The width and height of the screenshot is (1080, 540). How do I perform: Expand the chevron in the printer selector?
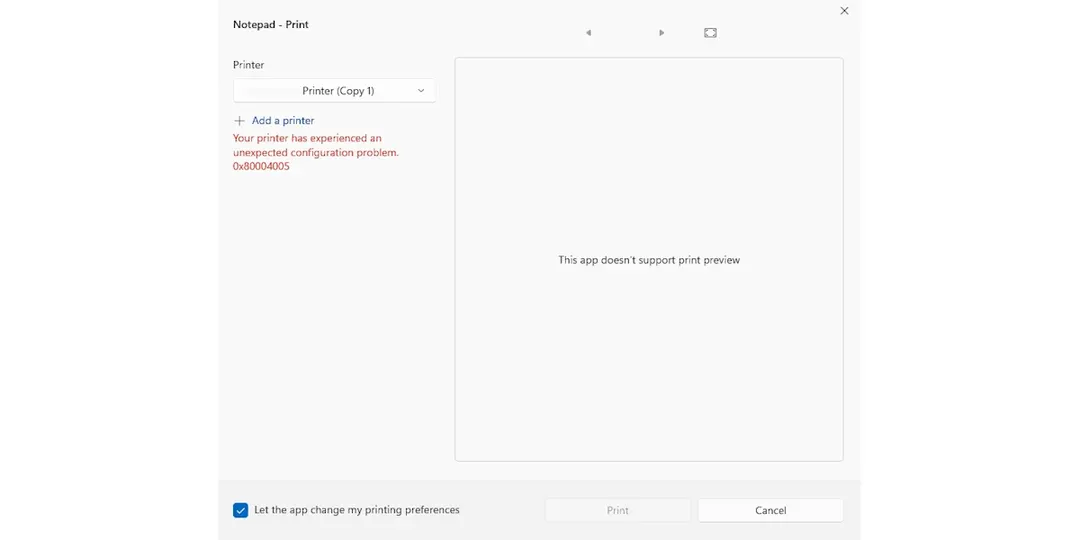click(x=421, y=91)
